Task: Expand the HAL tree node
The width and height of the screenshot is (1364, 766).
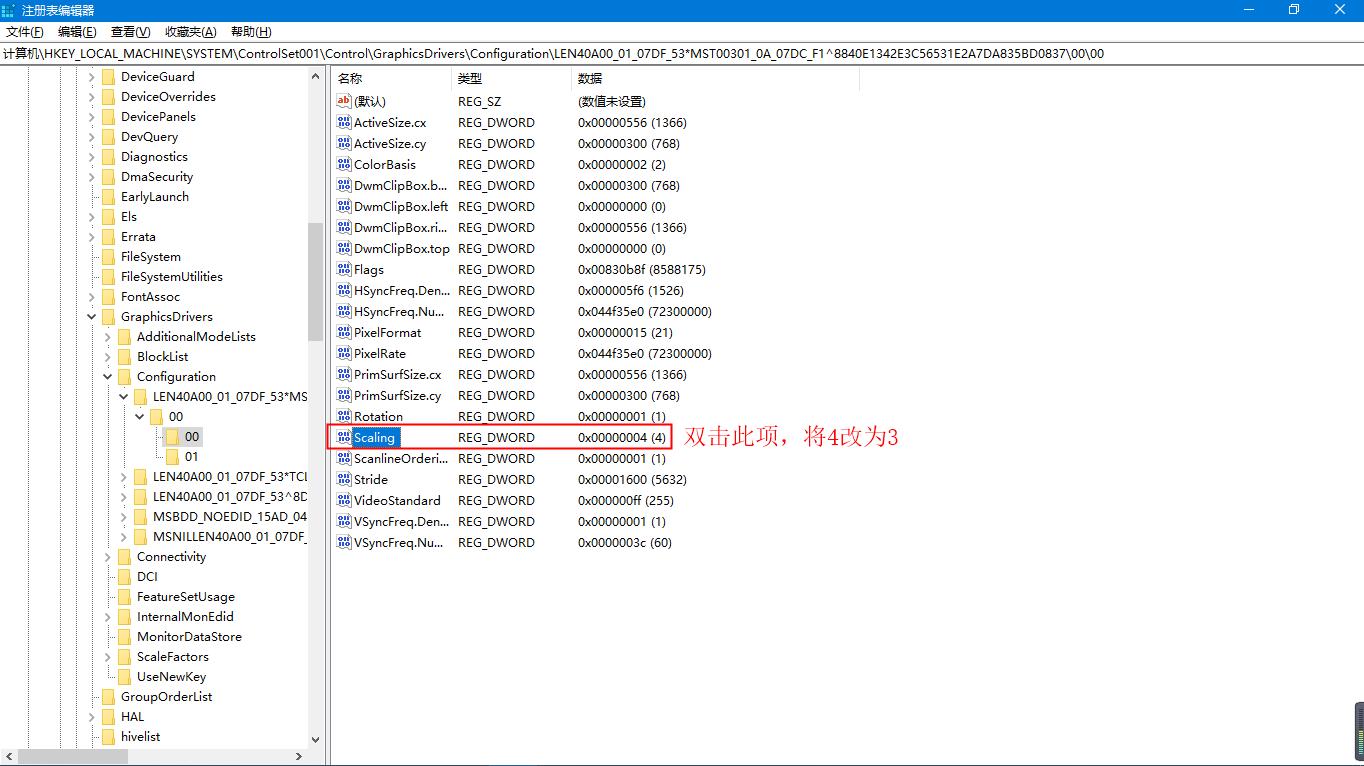Action: pyautogui.click(x=92, y=717)
